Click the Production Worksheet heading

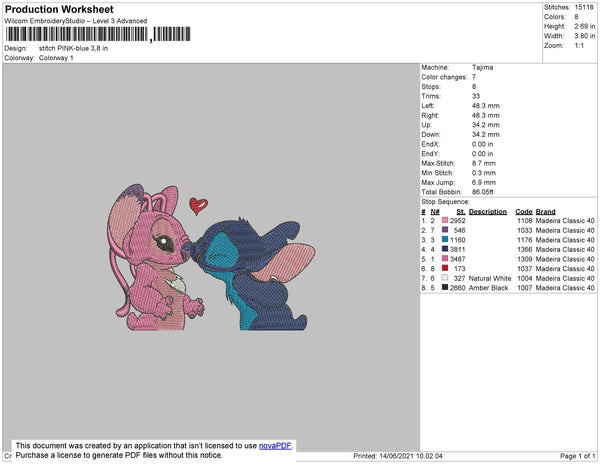pyautogui.click(x=59, y=9)
